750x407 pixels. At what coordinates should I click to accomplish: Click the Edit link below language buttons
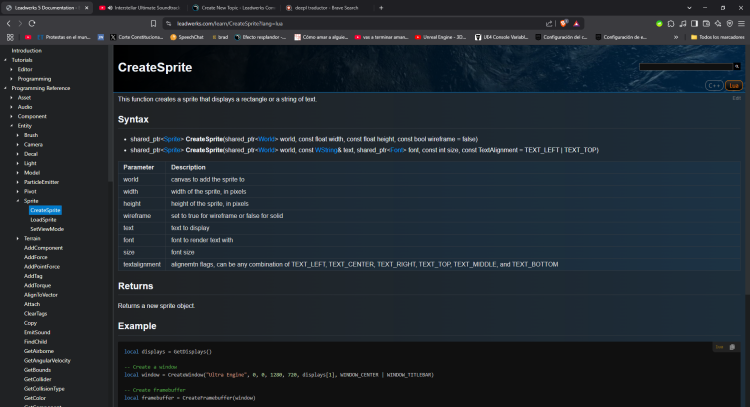tap(736, 98)
